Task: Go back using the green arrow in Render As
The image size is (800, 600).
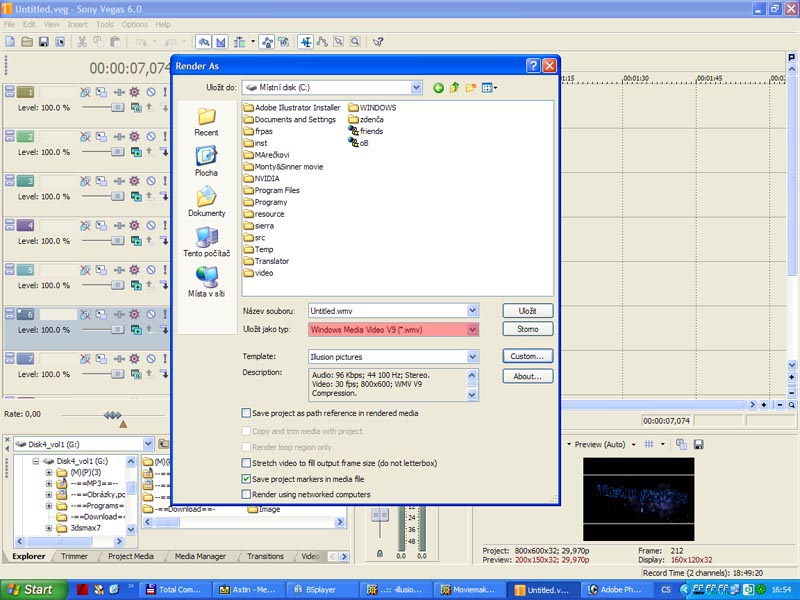Action: 438,88
